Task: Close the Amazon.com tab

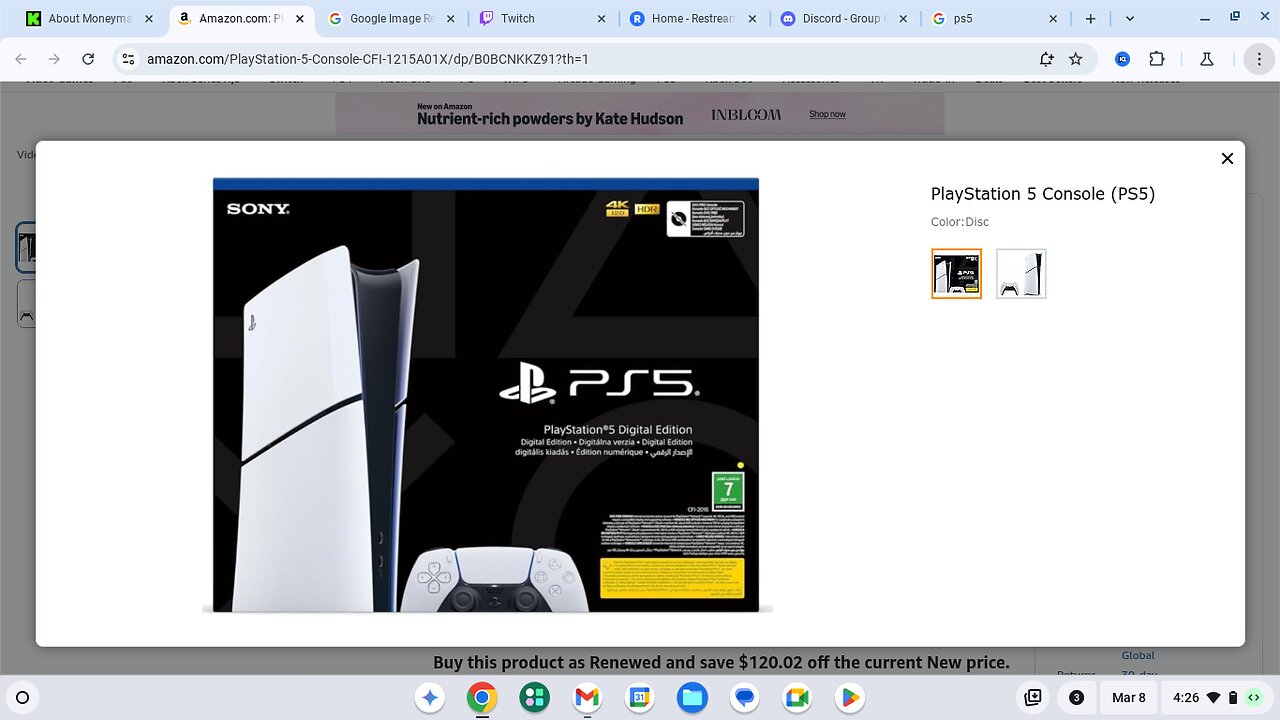Action: click(299, 19)
